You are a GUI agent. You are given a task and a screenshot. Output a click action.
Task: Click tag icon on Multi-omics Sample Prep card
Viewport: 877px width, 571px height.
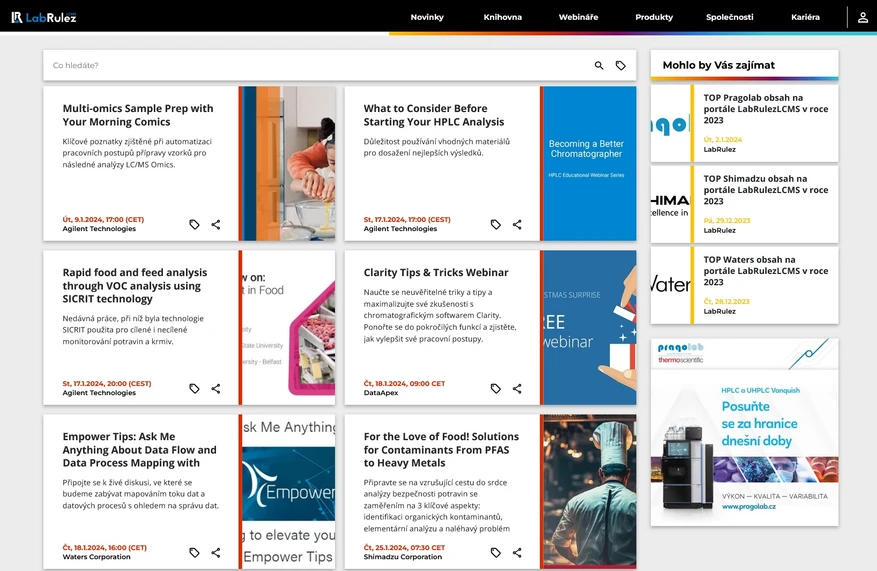(194, 224)
